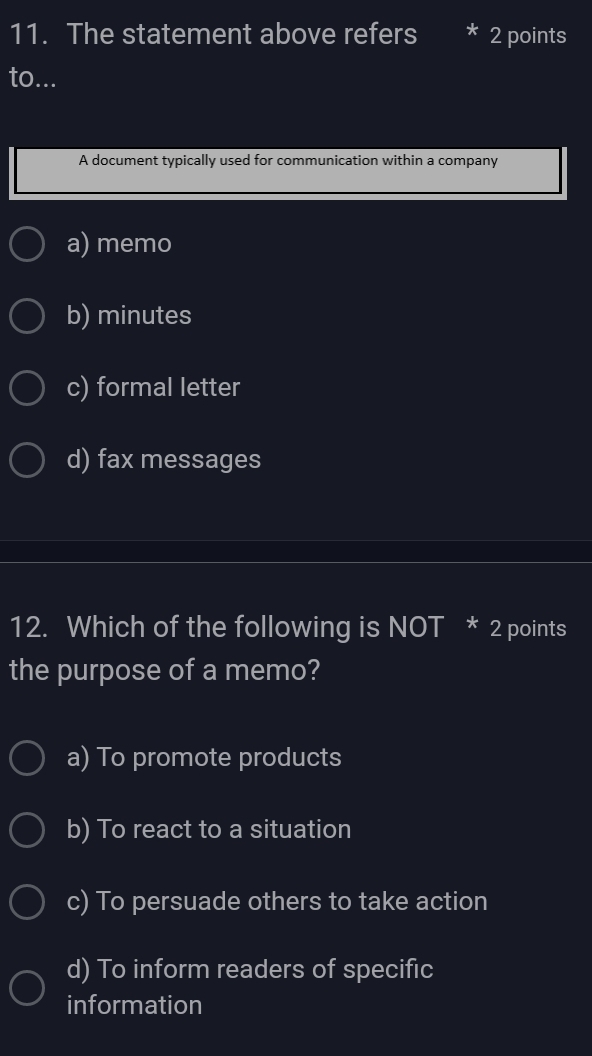Select answer b) minutes for question 11

25,315
